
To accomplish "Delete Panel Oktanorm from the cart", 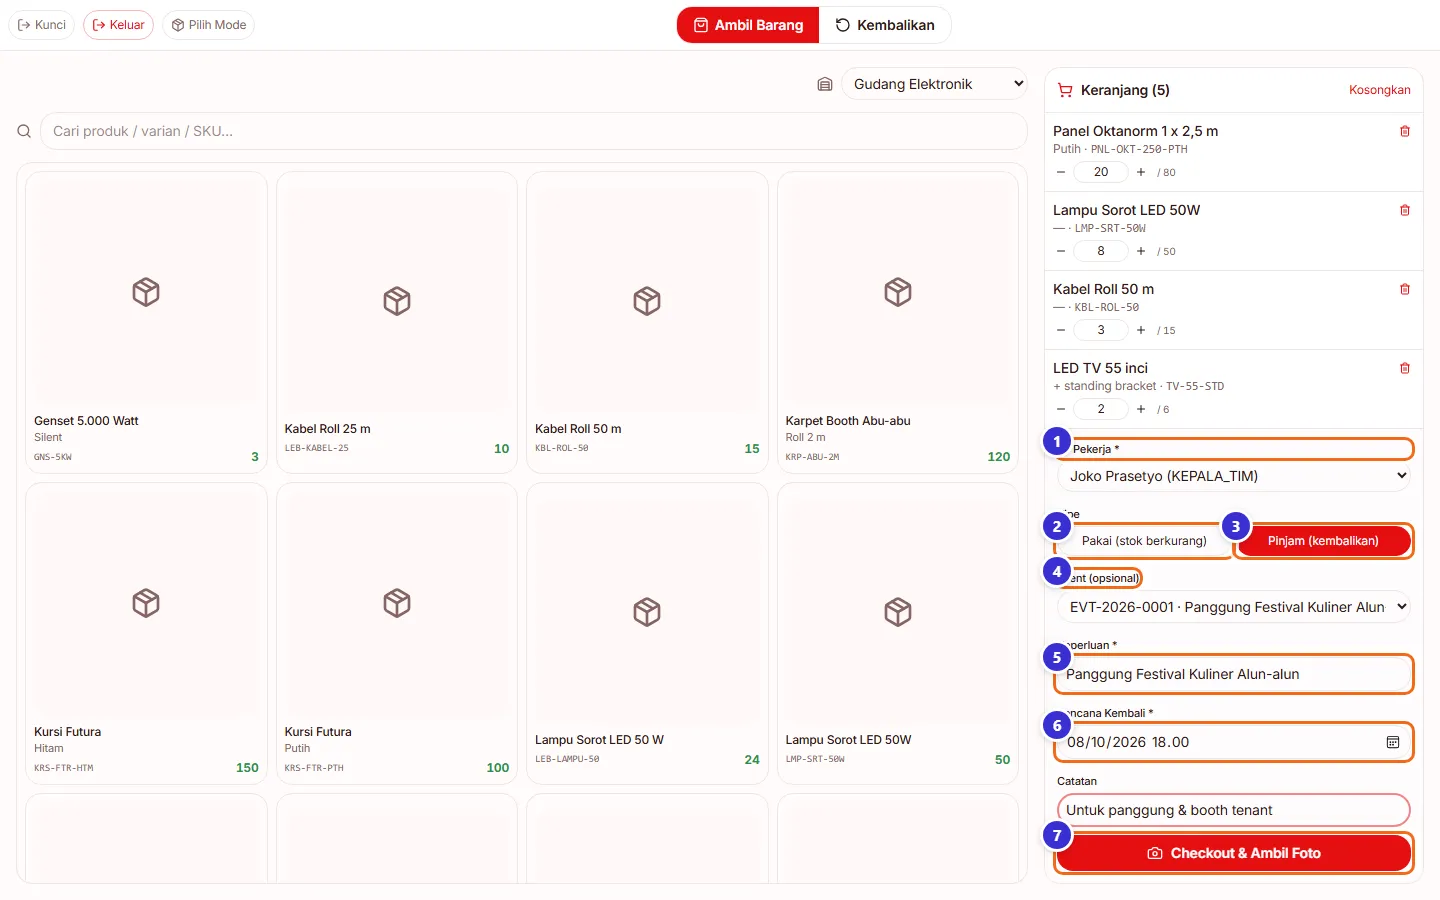I will coord(1405,131).
